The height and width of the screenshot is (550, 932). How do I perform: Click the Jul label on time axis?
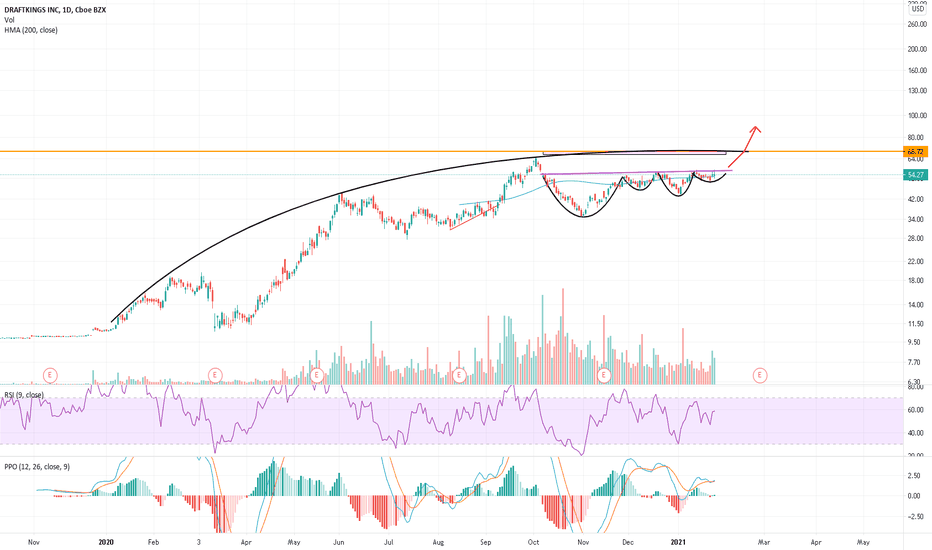coord(388,542)
